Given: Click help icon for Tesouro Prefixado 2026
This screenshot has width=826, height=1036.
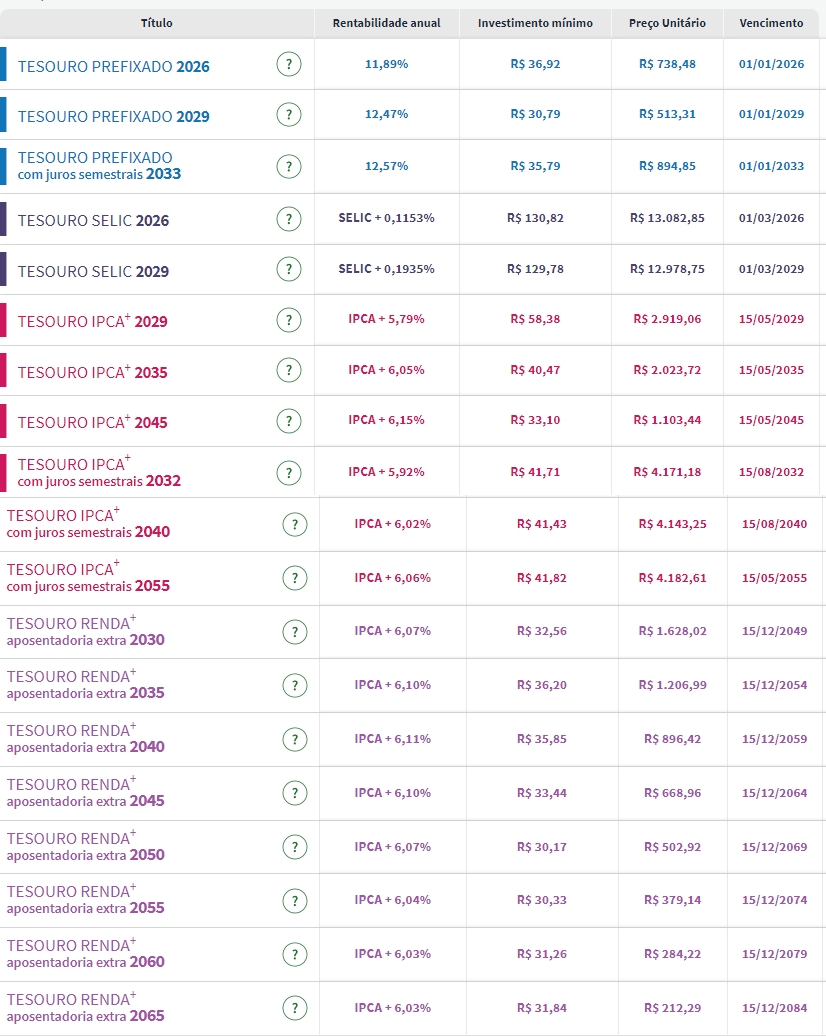Looking at the screenshot, I should pos(288,65).
